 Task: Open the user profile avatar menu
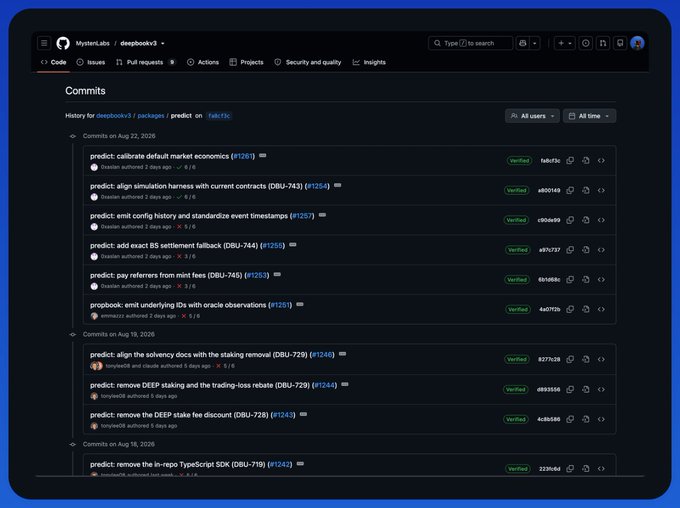coord(637,43)
